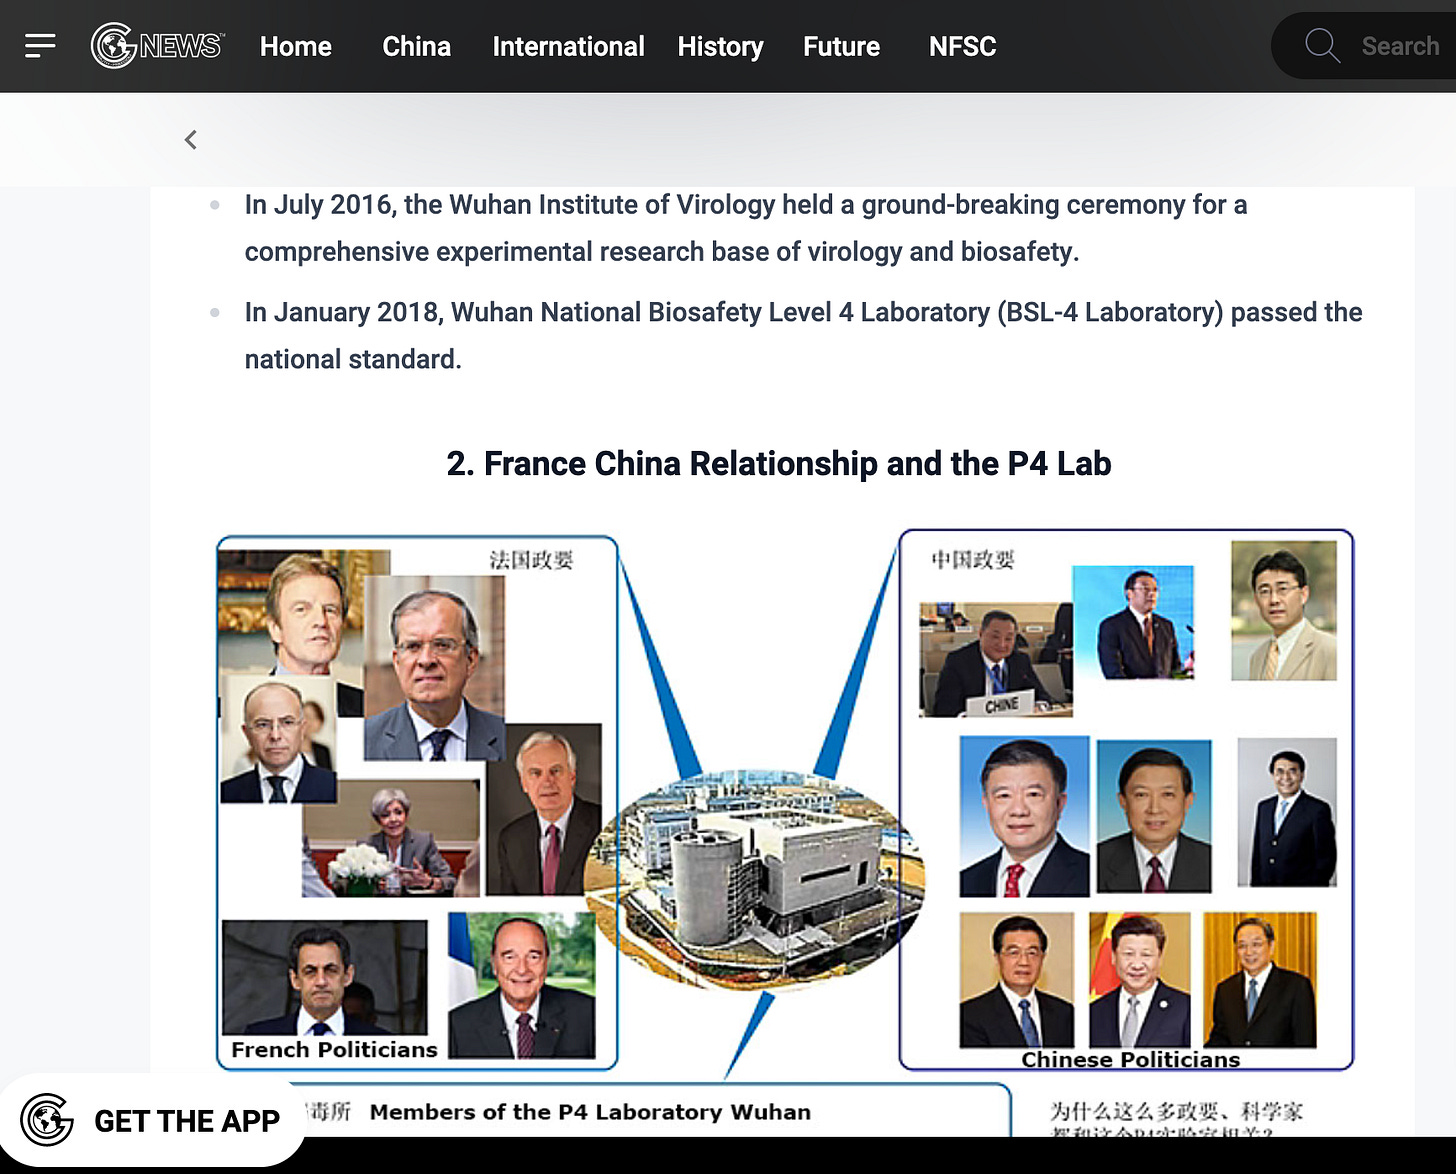Click the Chinese Politicians collage panel
Image resolution: width=1456 pixels, height=1174 pixels.
(x=1126, y=800)
